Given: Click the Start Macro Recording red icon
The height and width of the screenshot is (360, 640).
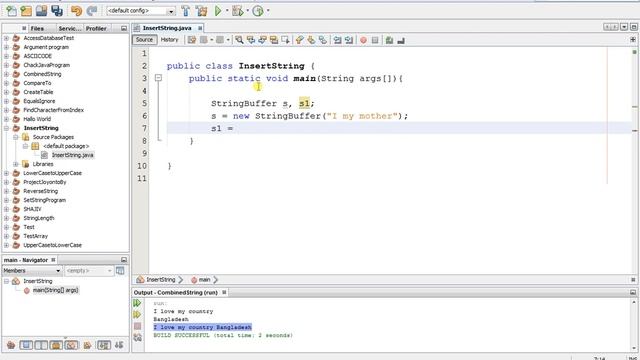Looking at the screenshot, I should 363,40.
